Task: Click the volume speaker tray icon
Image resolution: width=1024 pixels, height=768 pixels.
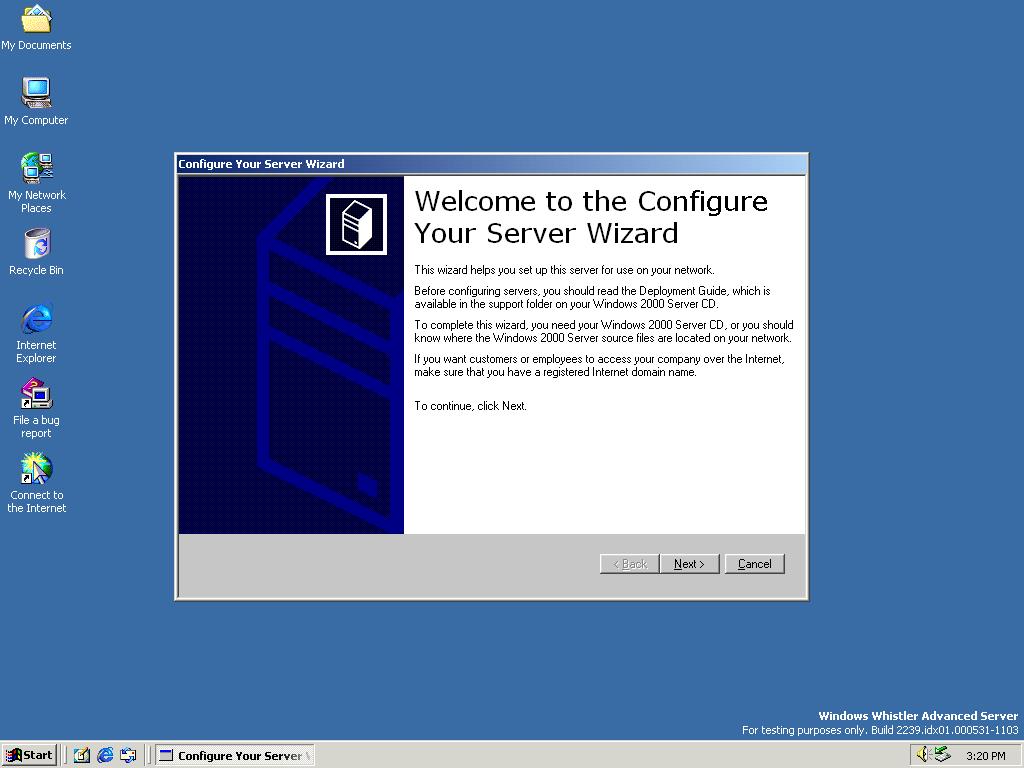Action: (x=922, y=755)
